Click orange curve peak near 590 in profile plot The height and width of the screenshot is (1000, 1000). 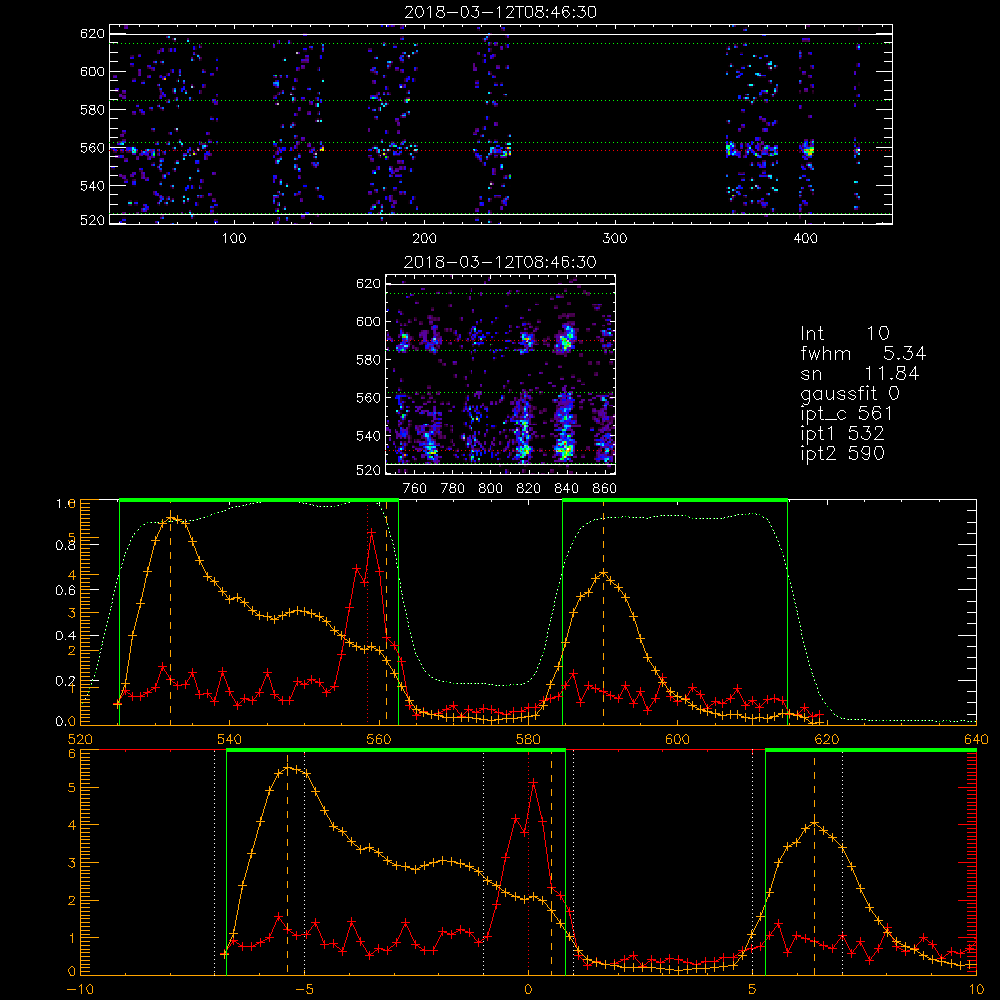[603, 573]
